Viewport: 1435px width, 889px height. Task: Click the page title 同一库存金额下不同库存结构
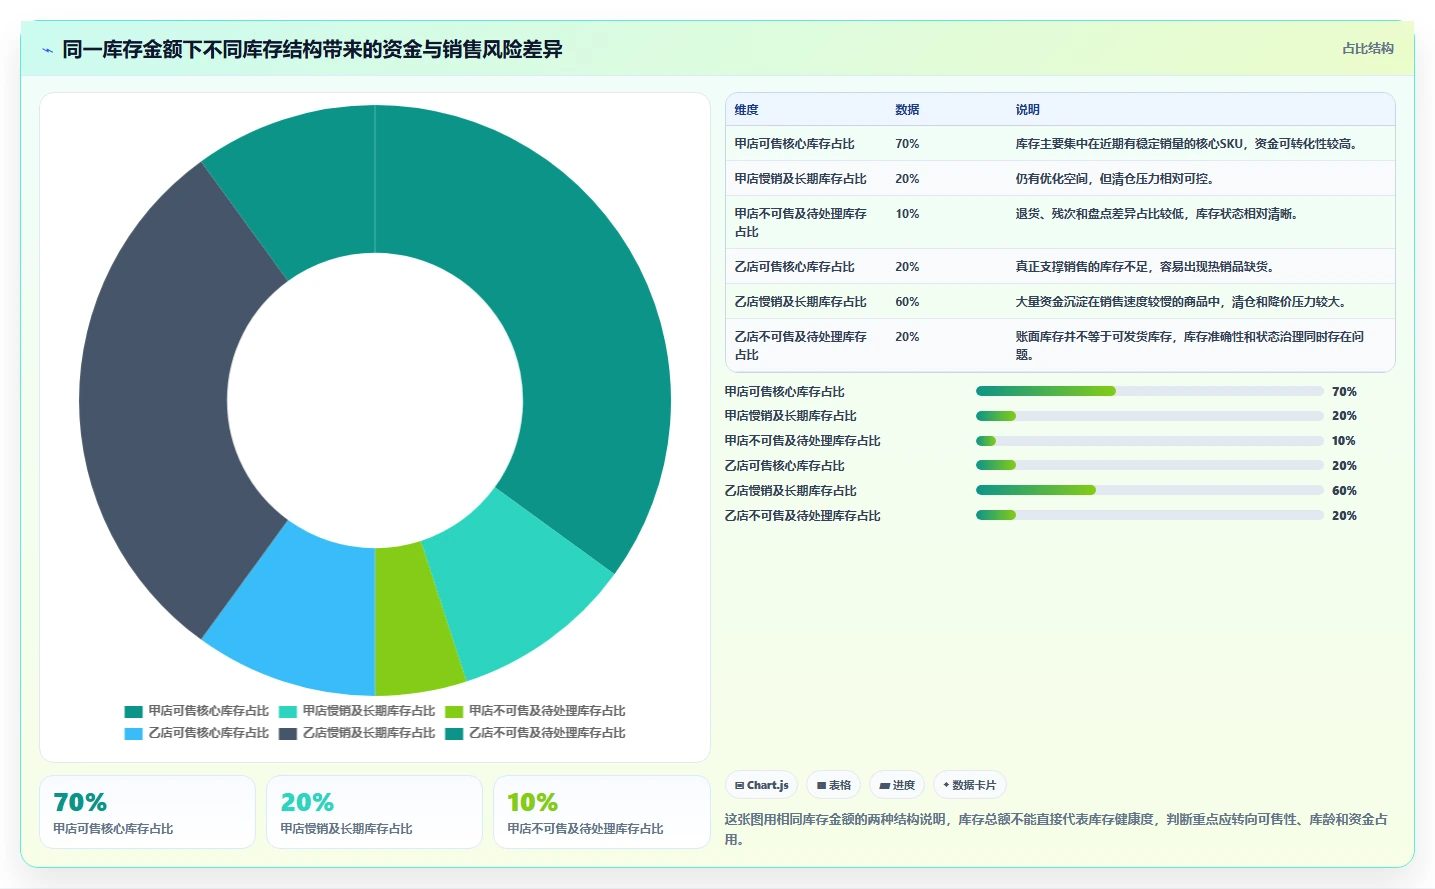(x=312, y=49)
